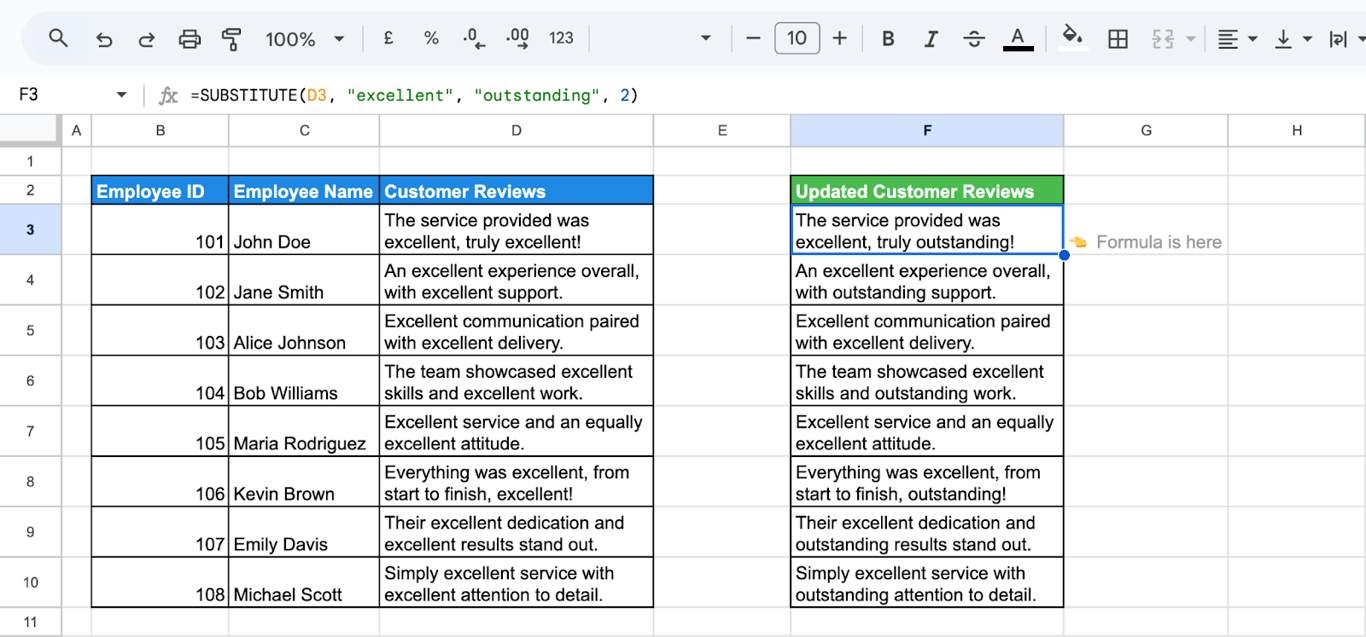Select column B header
This screenshot has width=1366, height=637.
(160, 130)
